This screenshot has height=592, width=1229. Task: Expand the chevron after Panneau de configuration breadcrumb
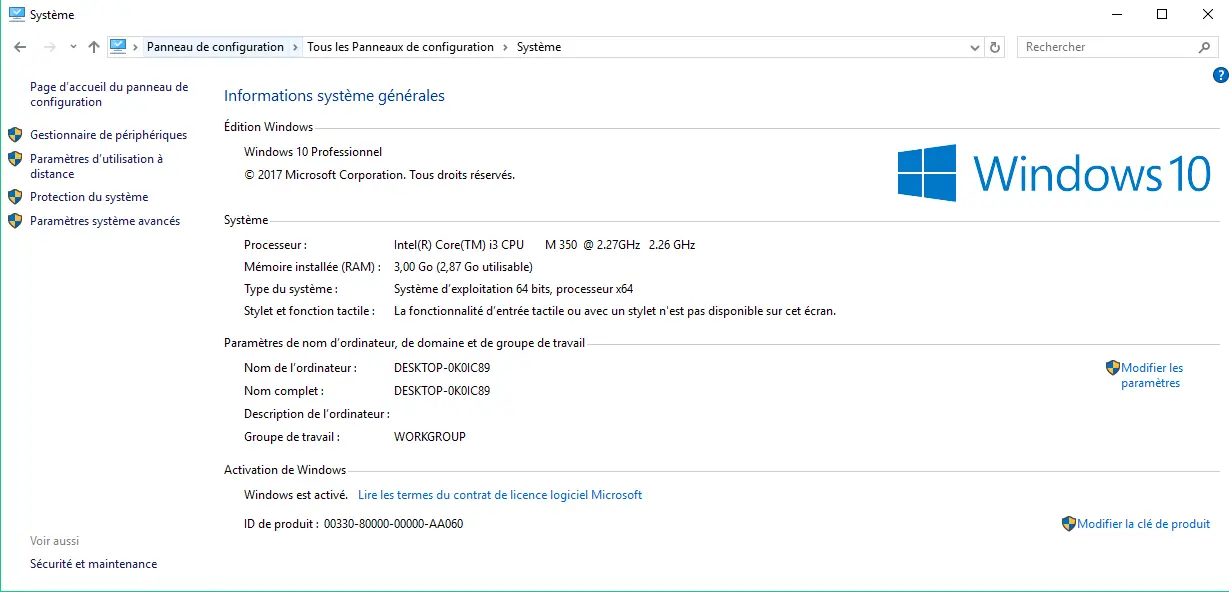coord(295,47)
